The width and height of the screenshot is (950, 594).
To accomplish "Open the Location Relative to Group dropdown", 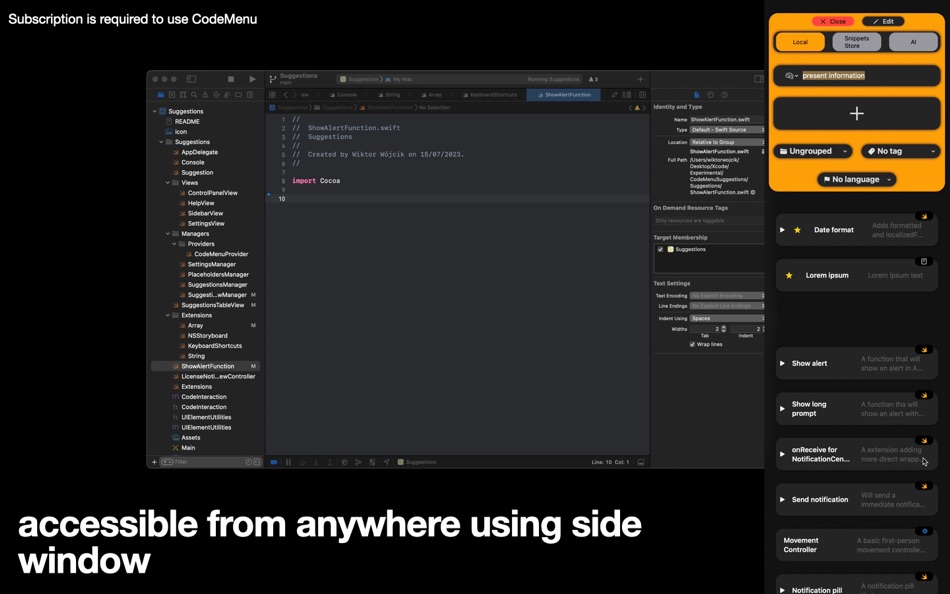I will [x=727, y=142].
